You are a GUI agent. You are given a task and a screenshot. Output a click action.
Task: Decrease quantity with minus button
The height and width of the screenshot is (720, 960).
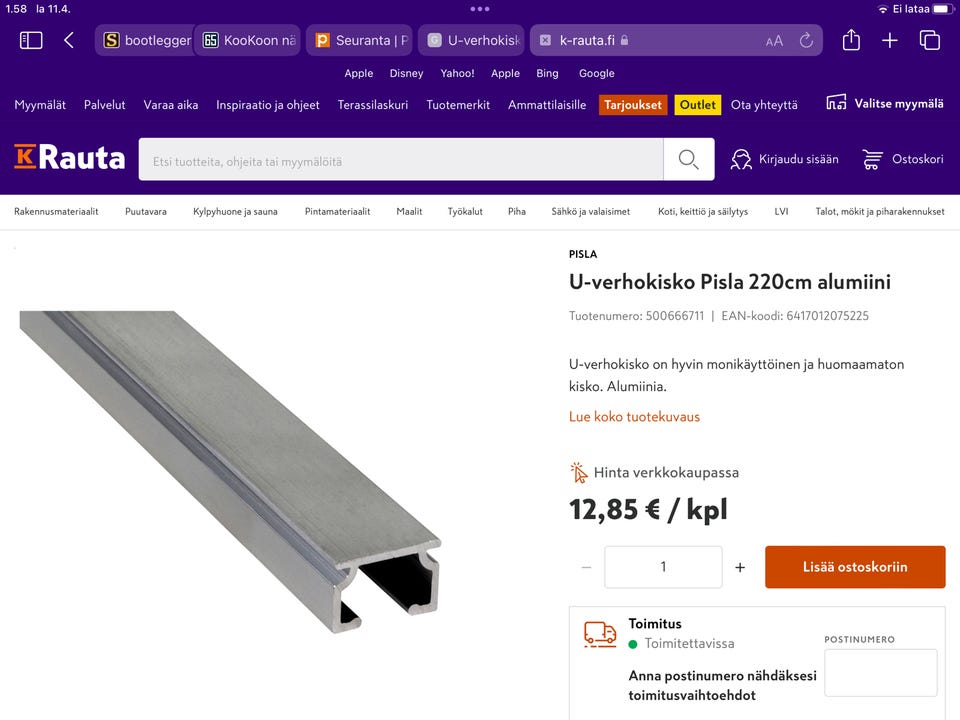click(586, 567)
